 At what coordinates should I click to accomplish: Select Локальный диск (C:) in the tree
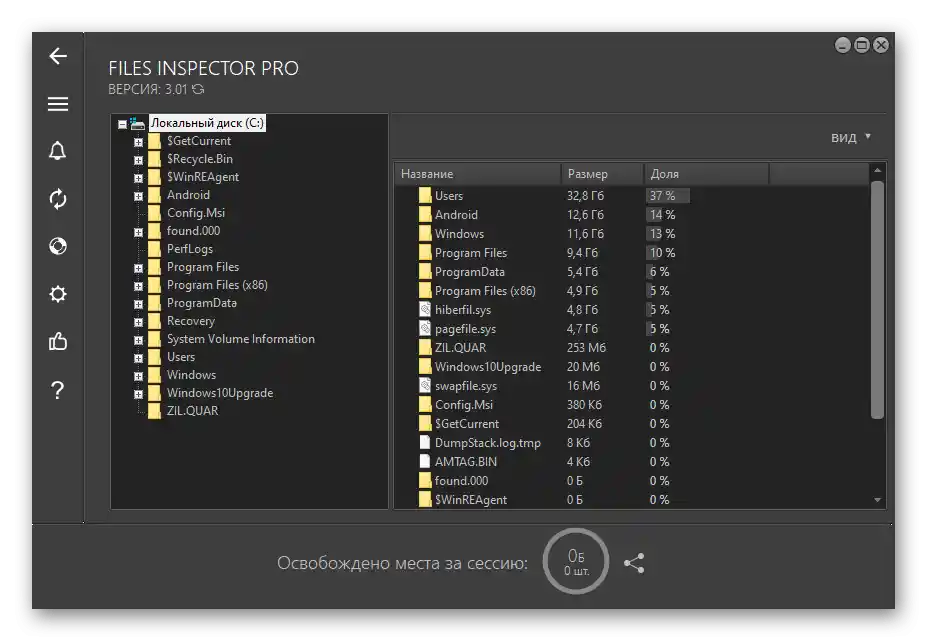click(207, 123)
